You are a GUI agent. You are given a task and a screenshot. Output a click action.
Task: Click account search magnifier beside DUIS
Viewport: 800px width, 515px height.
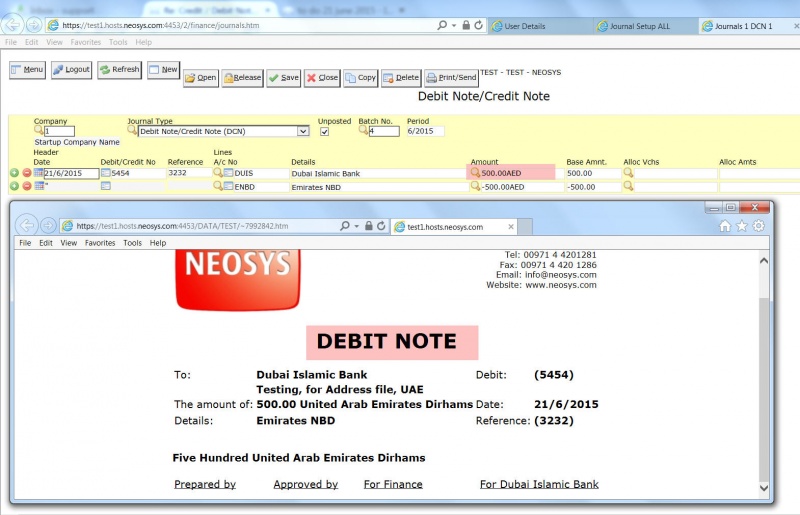[218, 173]
